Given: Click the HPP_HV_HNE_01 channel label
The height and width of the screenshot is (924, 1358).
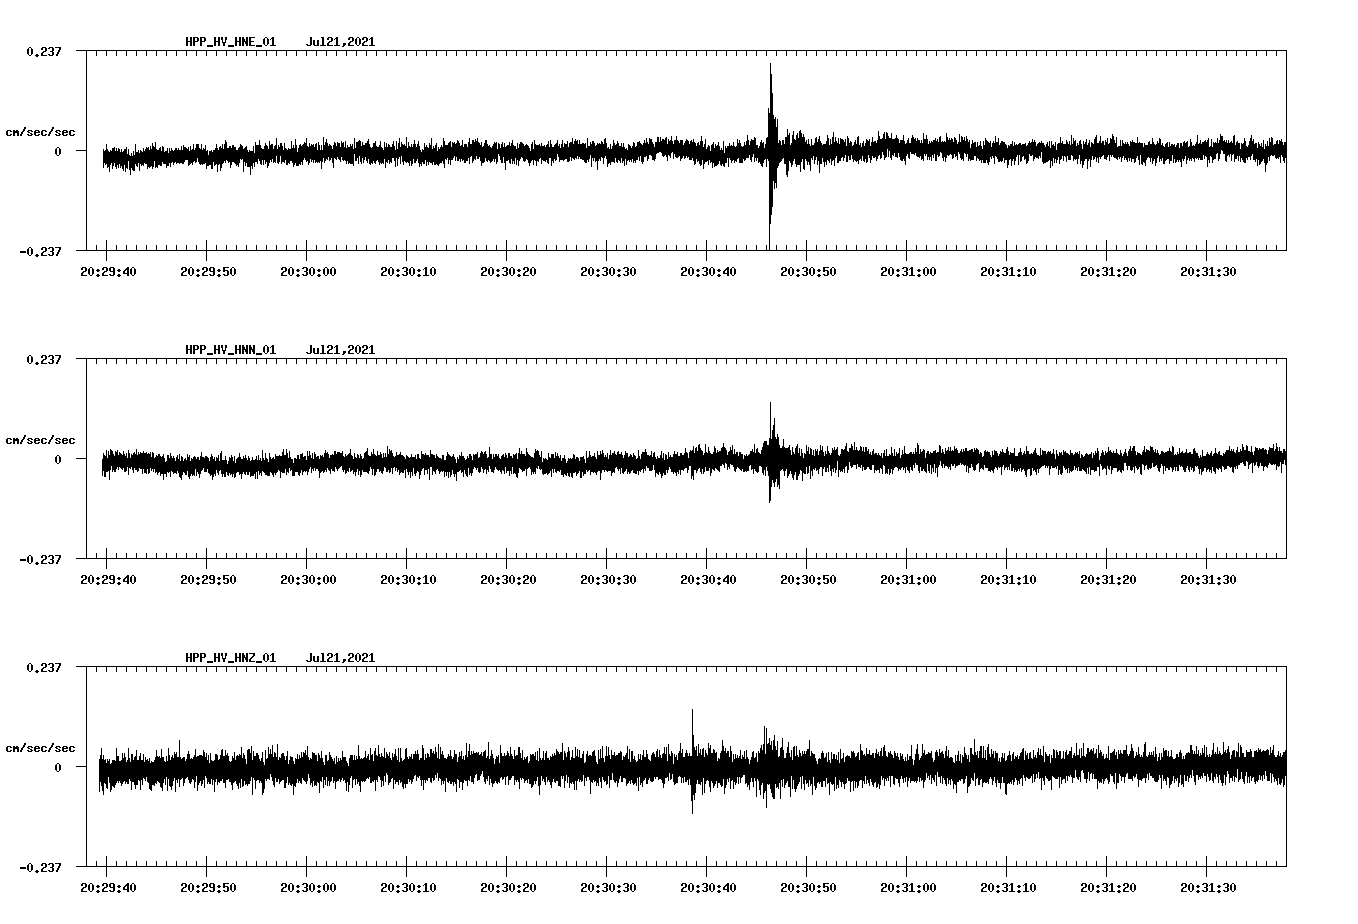Looking at the screenshot, I should [x=231, y=41].
